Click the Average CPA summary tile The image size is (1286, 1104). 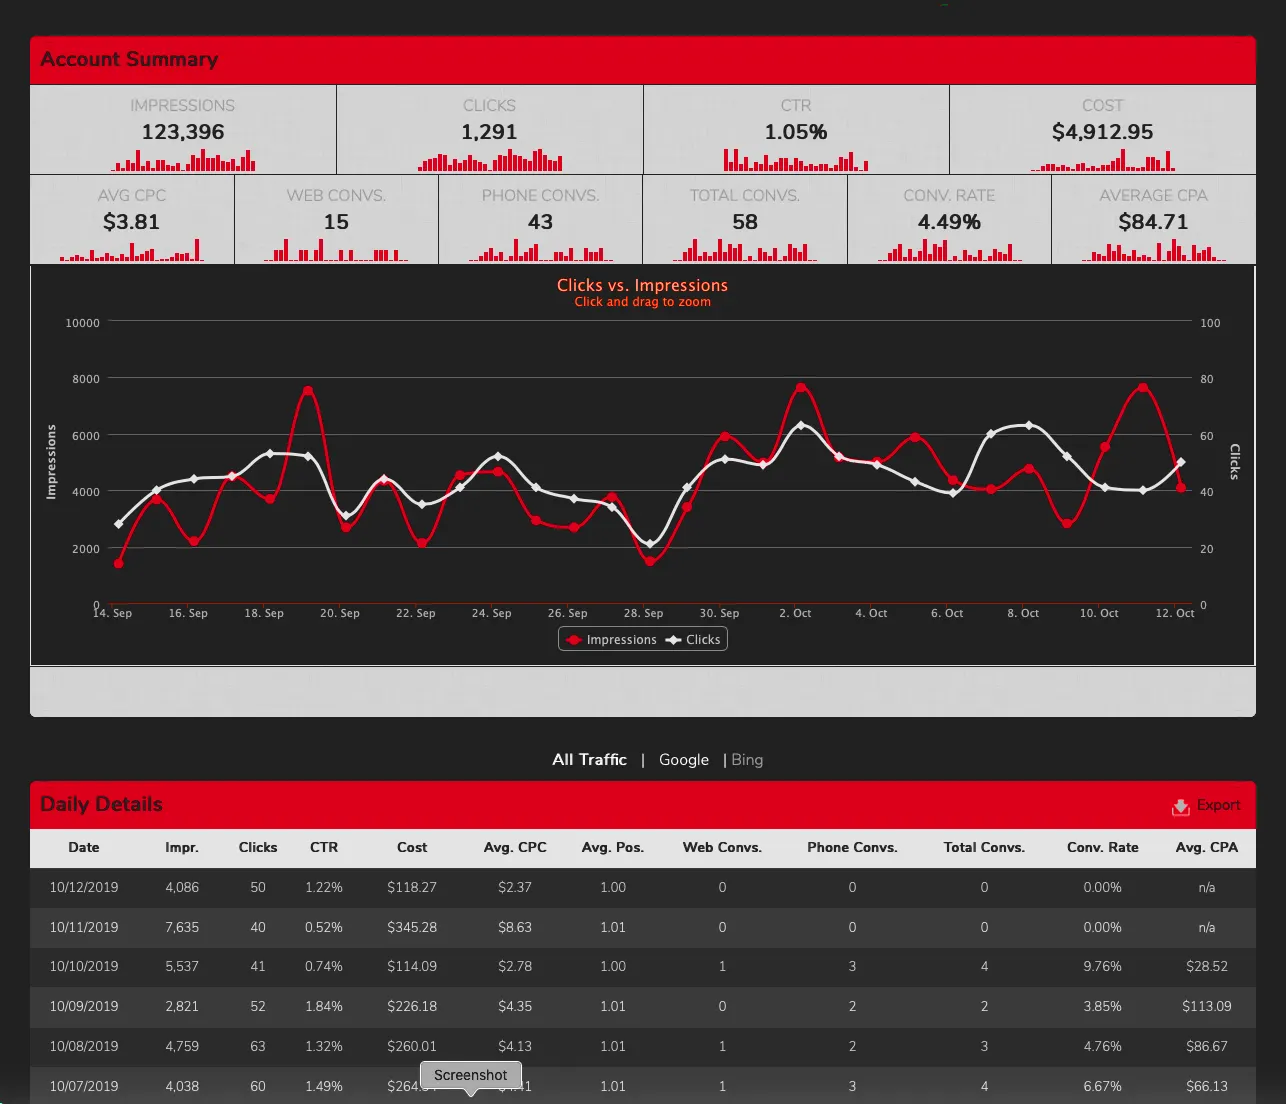[x=1153, y=220]
